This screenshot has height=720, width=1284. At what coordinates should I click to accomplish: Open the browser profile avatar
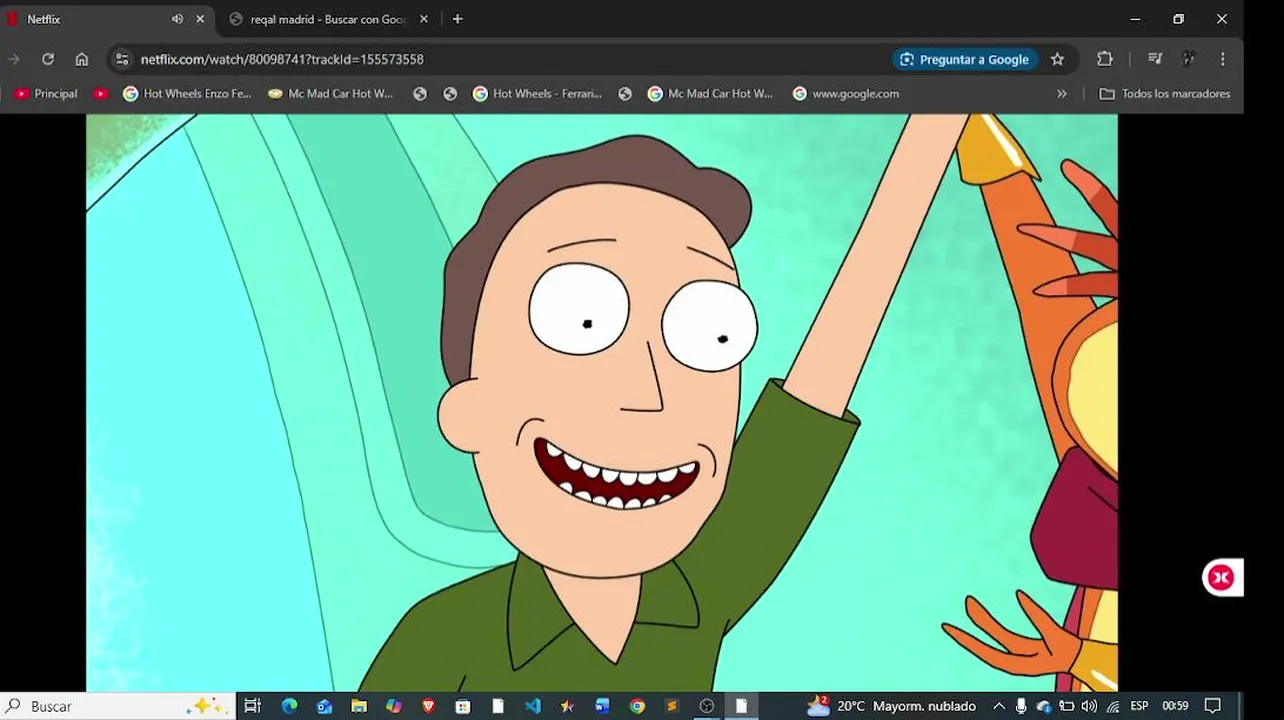1188,59
